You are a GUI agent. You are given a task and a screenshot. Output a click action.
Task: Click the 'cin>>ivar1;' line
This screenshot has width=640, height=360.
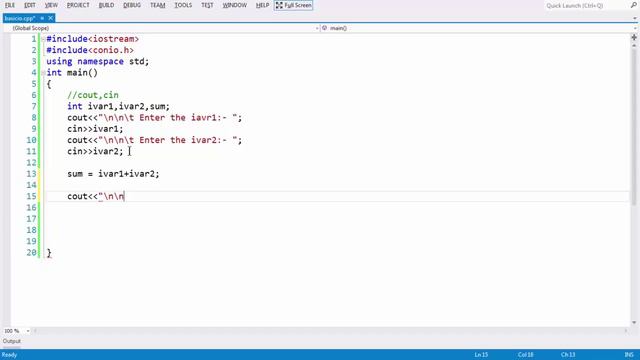point(95,129)
